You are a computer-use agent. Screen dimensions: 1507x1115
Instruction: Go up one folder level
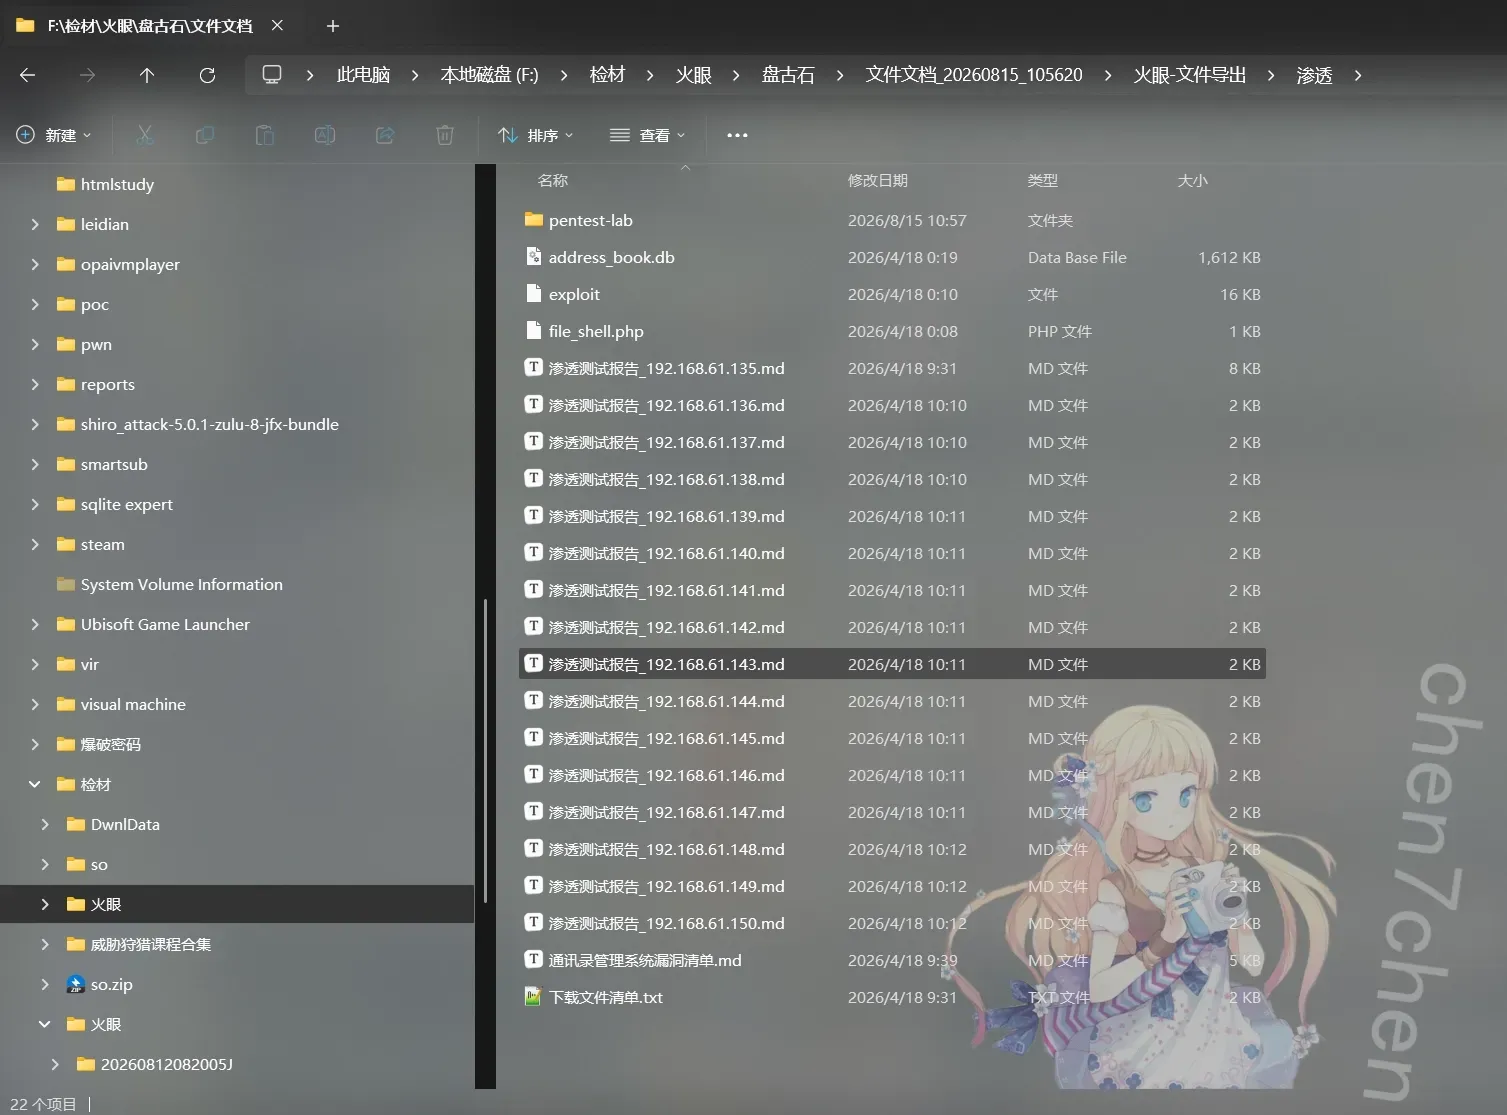coord(147,75)
